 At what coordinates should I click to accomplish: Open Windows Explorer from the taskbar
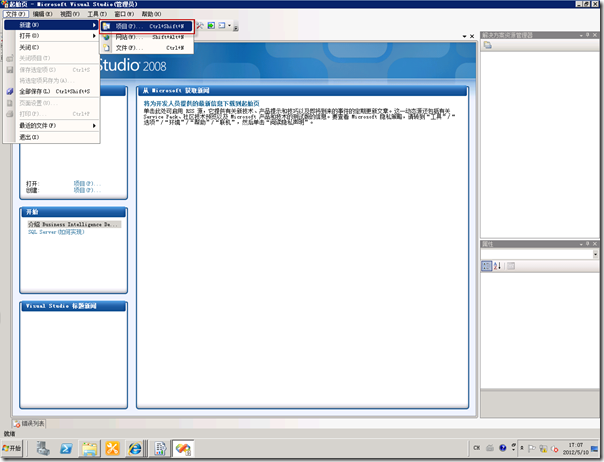(89, 449)
